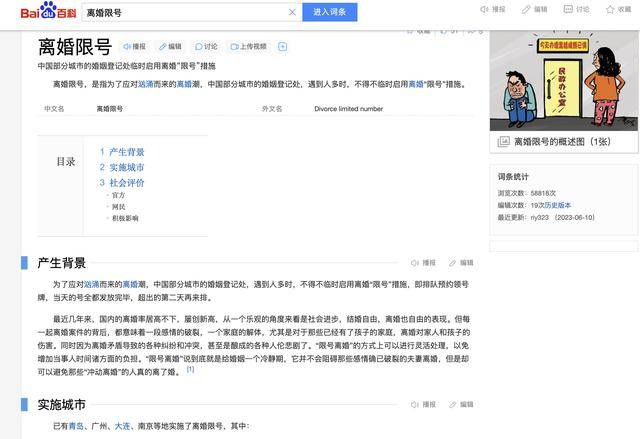Play 播报 audio beside the 离婚限号 title

click(134, 47)
